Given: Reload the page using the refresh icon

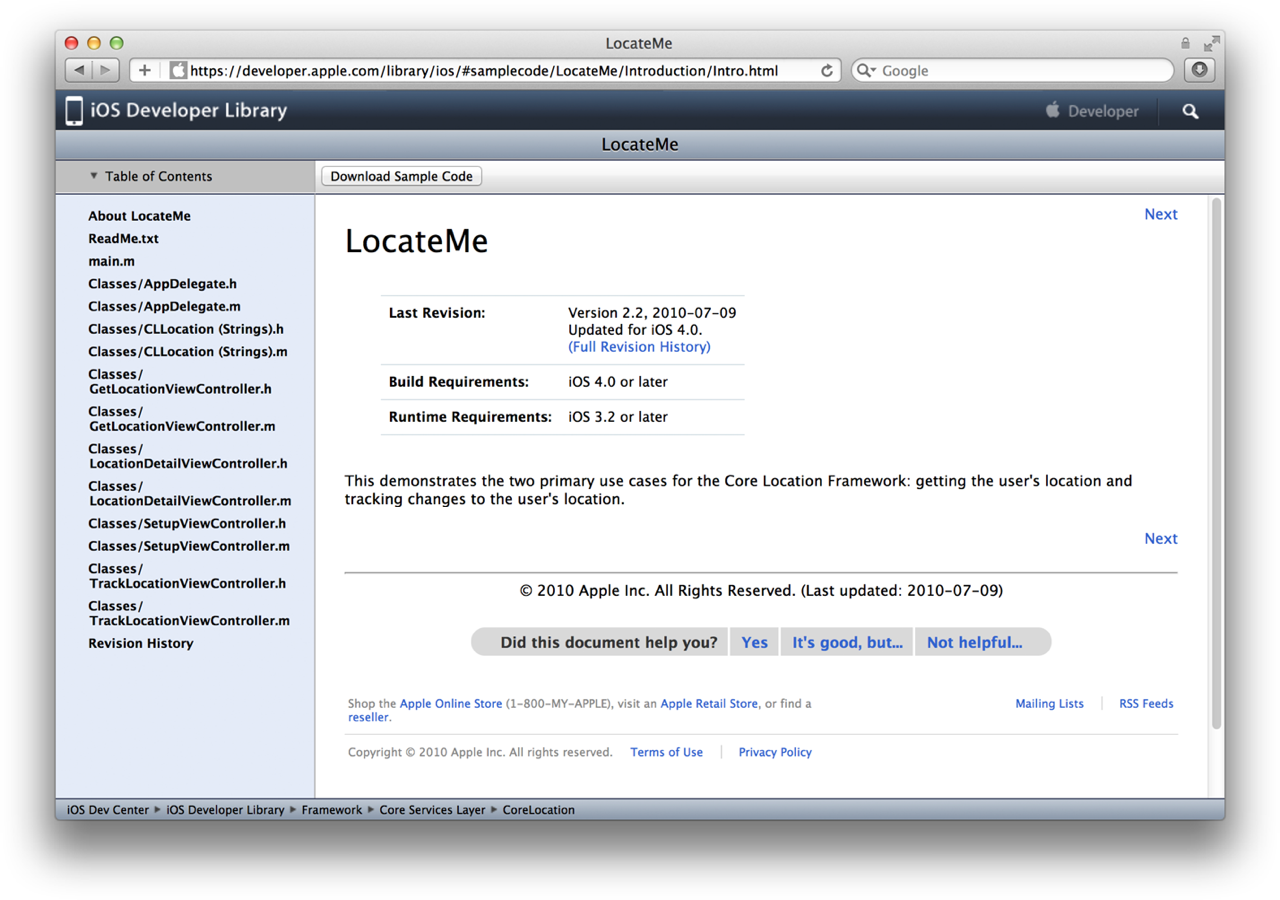Looking at the screenshot, I should pyautogui.click(x=827, y=71).
